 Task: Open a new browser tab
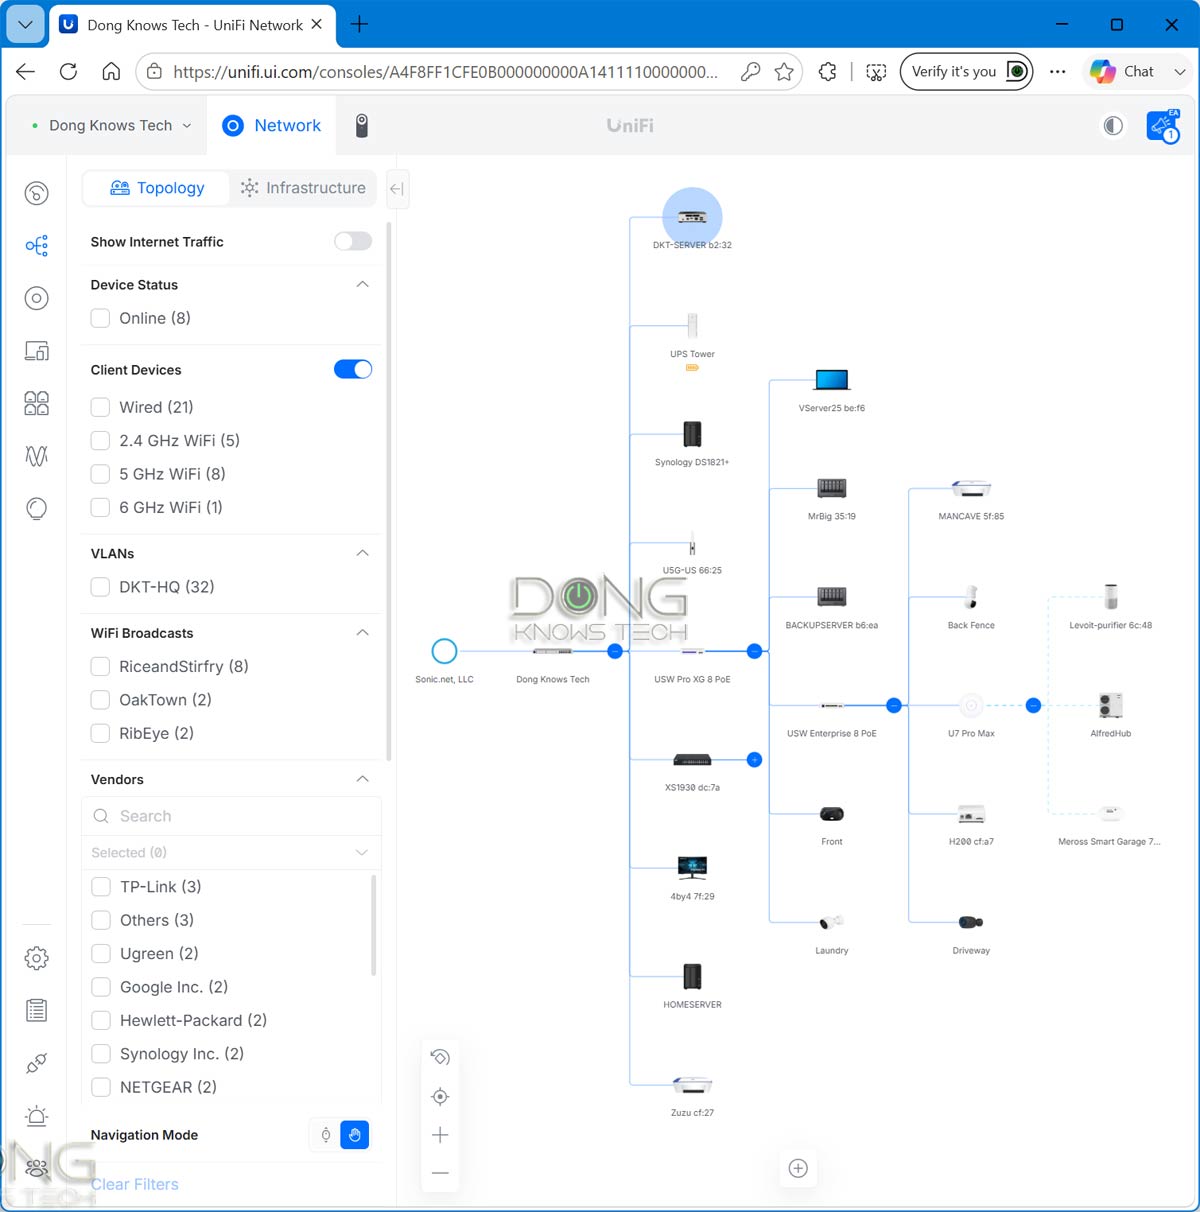(x=360, y=24)
